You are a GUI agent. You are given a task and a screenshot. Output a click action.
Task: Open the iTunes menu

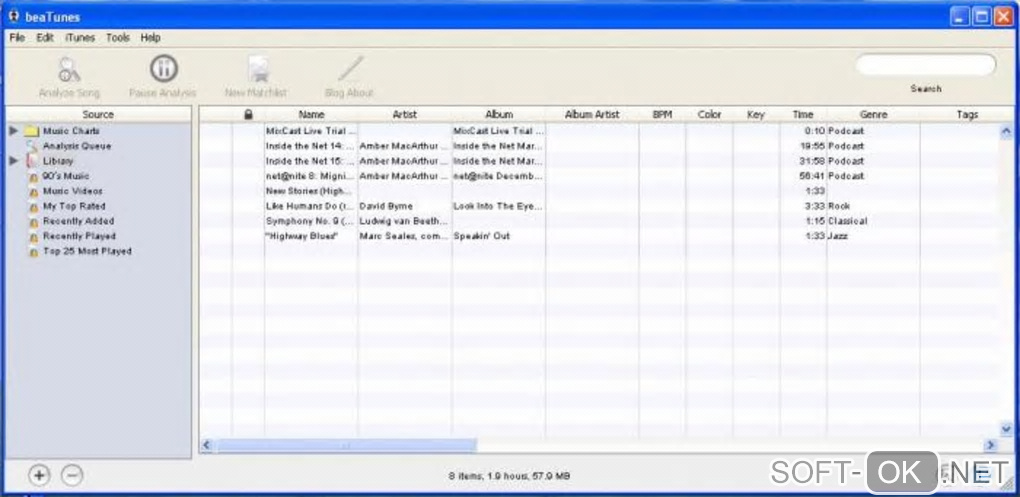[x=80, y=38]
